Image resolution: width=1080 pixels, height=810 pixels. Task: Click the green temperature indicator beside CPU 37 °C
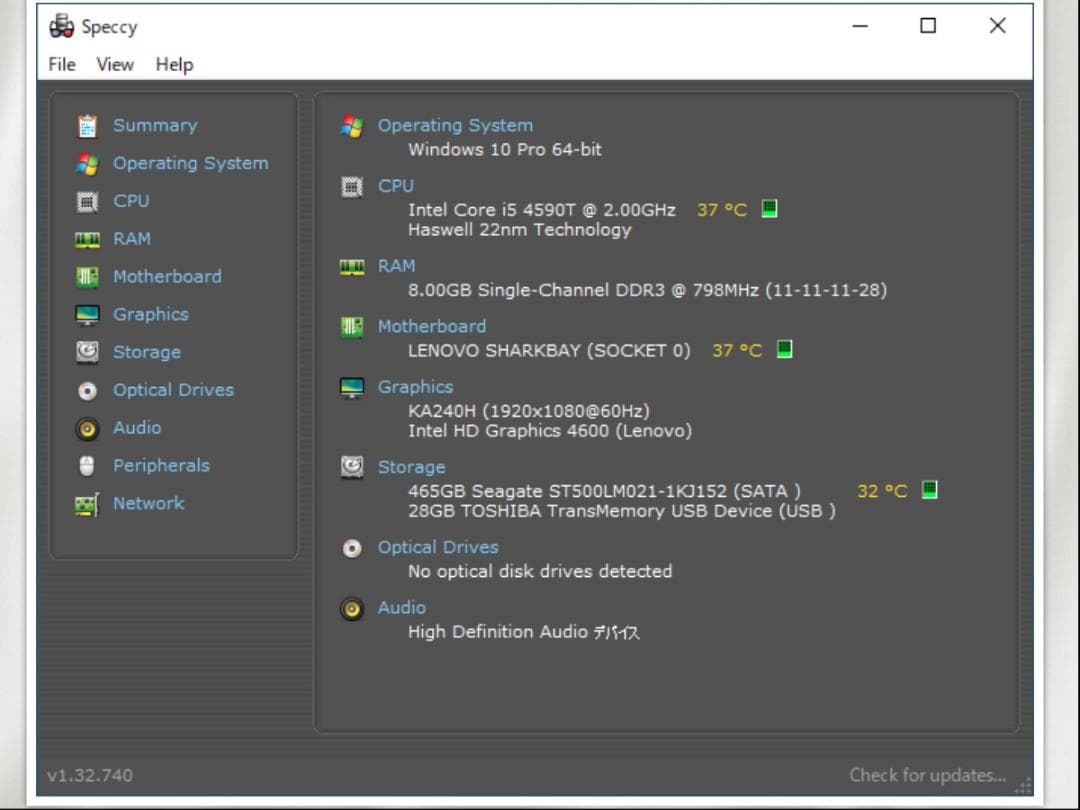(x=769, y=209)
